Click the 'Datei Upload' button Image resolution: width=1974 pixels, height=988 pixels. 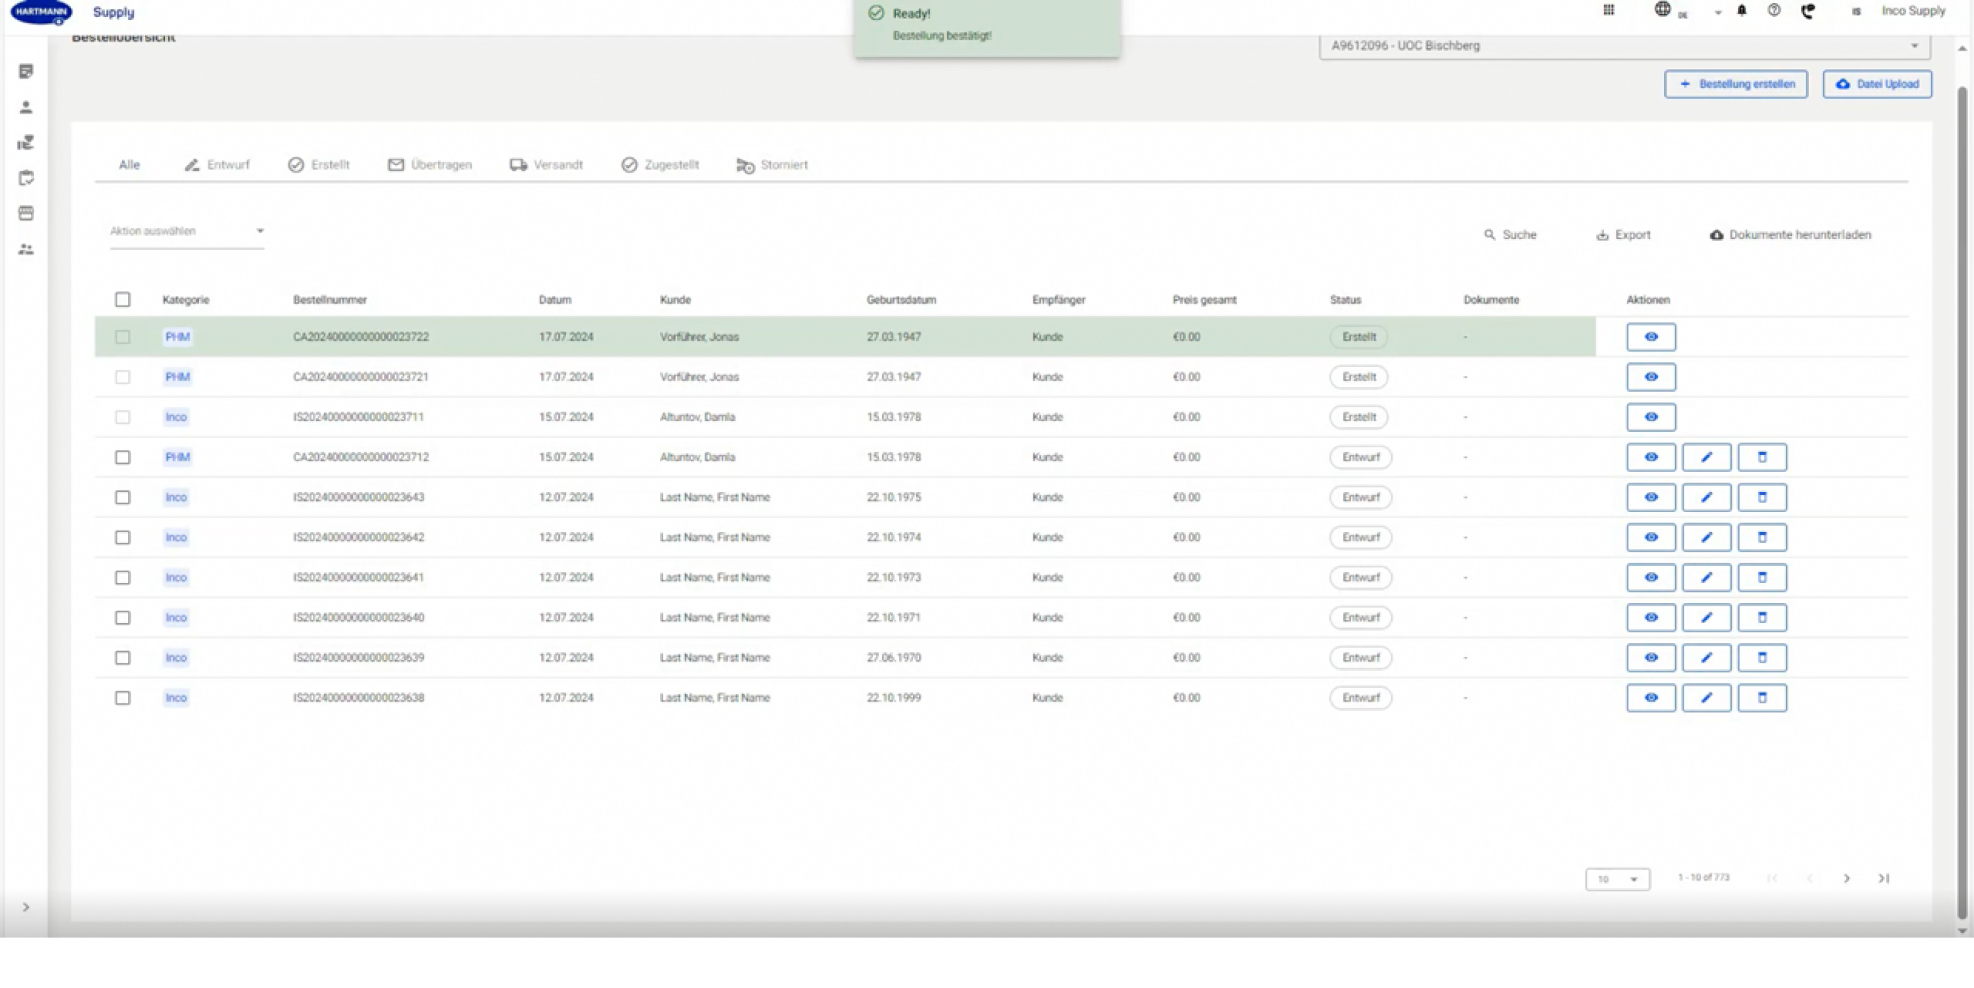coord(1877,84)
